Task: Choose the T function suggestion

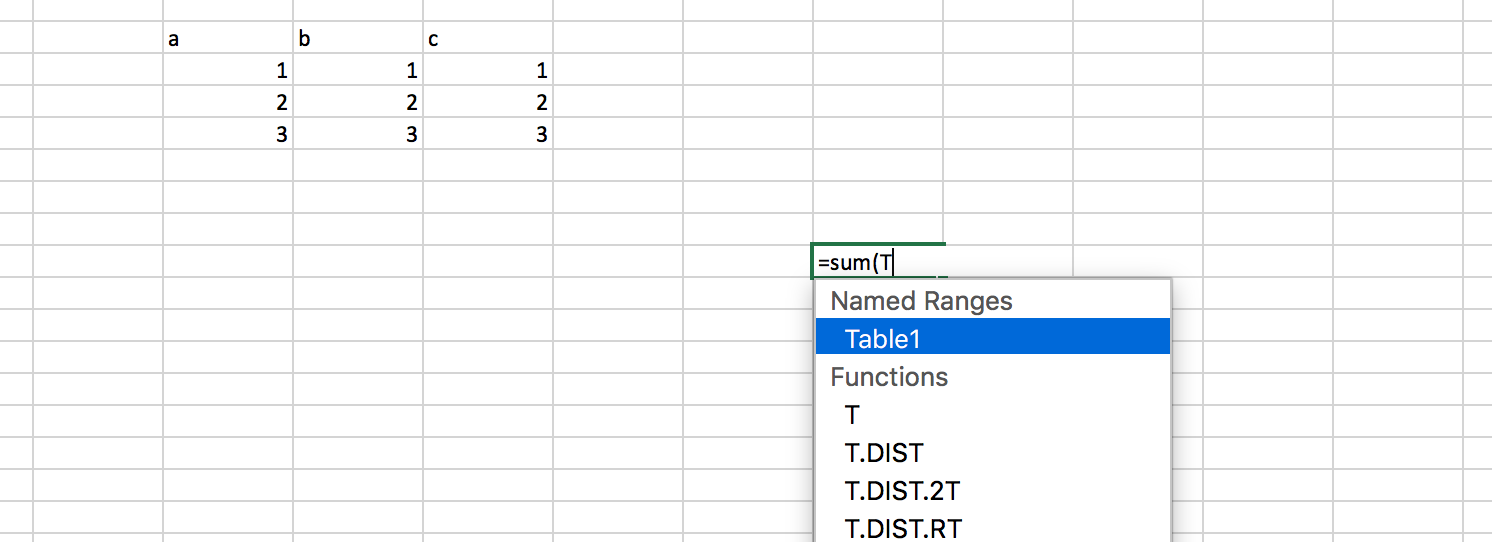Action: (x=852, y=415)
